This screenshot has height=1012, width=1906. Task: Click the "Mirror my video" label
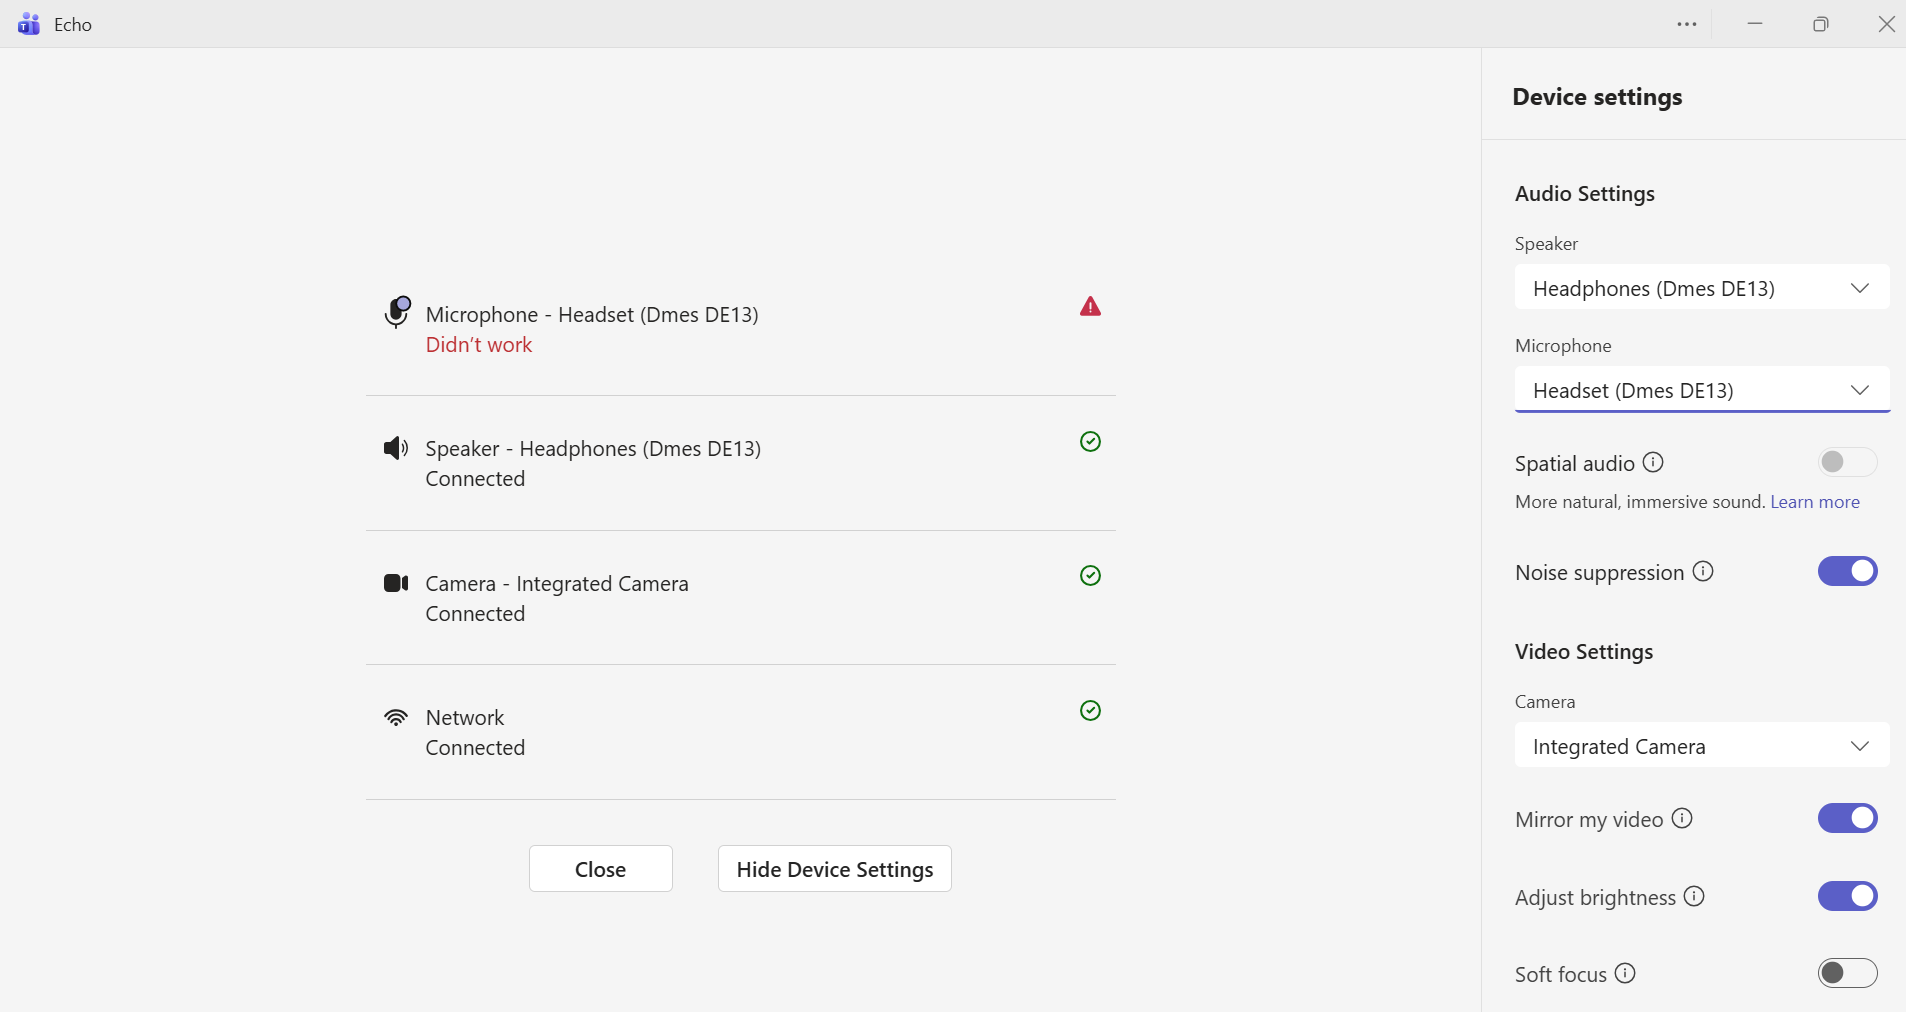click(x=1589, y=820)
